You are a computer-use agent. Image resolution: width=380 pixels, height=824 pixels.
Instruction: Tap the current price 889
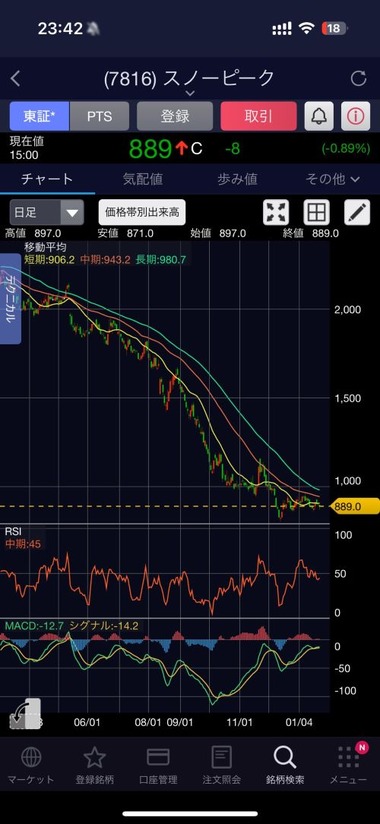tap(150, 149)
